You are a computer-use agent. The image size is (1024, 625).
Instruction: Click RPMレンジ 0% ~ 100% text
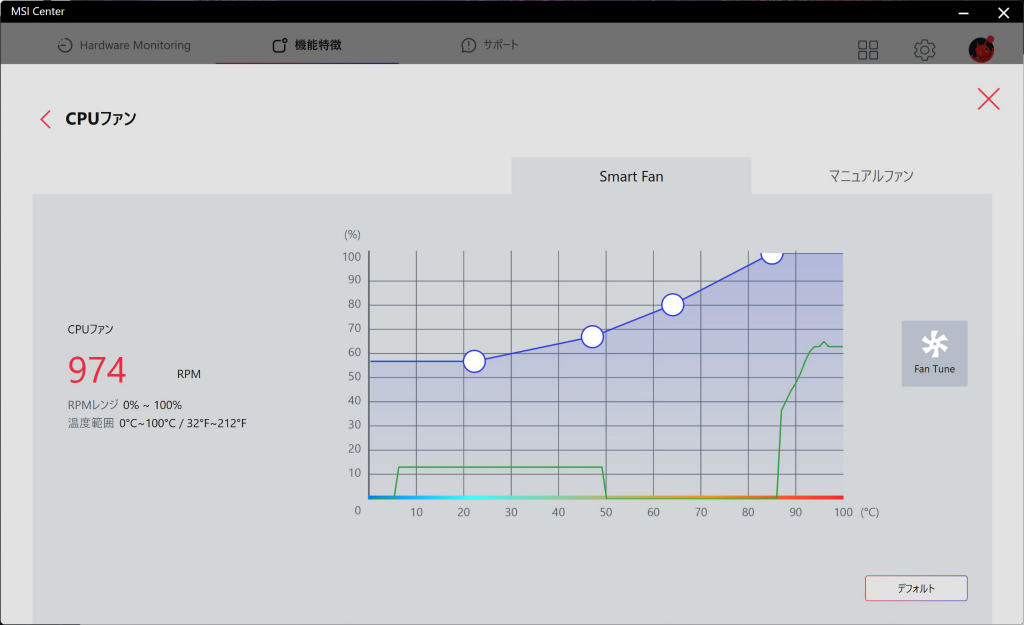click(x=125, y=405)
